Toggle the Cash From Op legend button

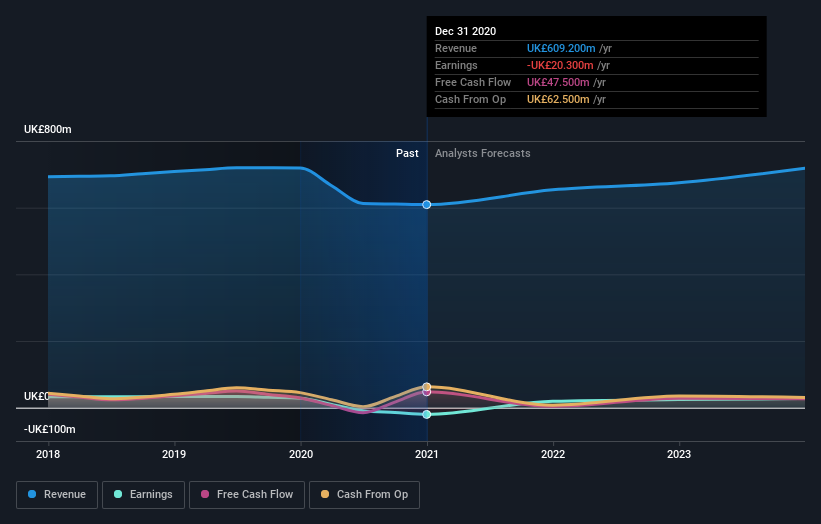point(364,495)
